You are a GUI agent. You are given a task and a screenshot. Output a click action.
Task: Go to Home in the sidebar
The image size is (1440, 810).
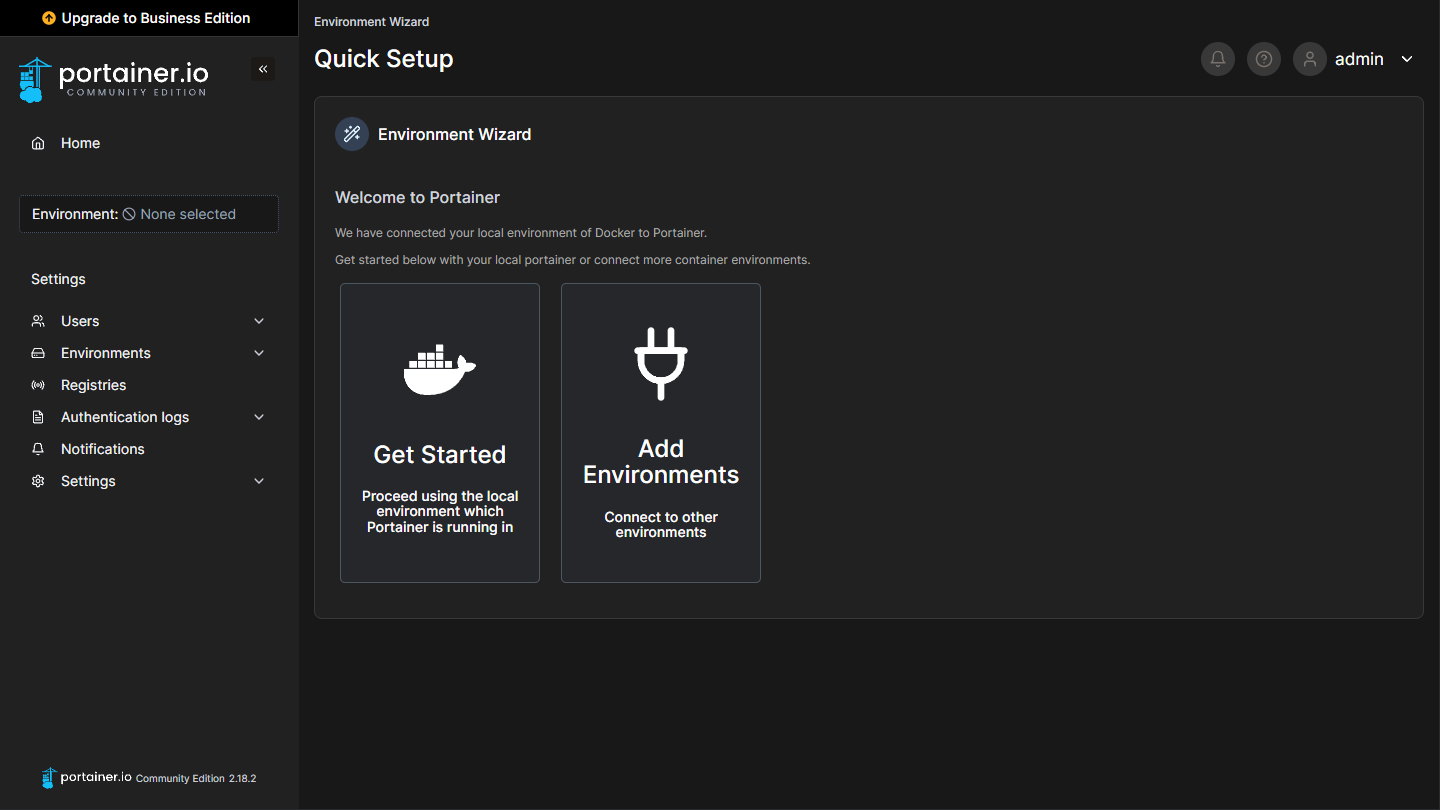149,143
